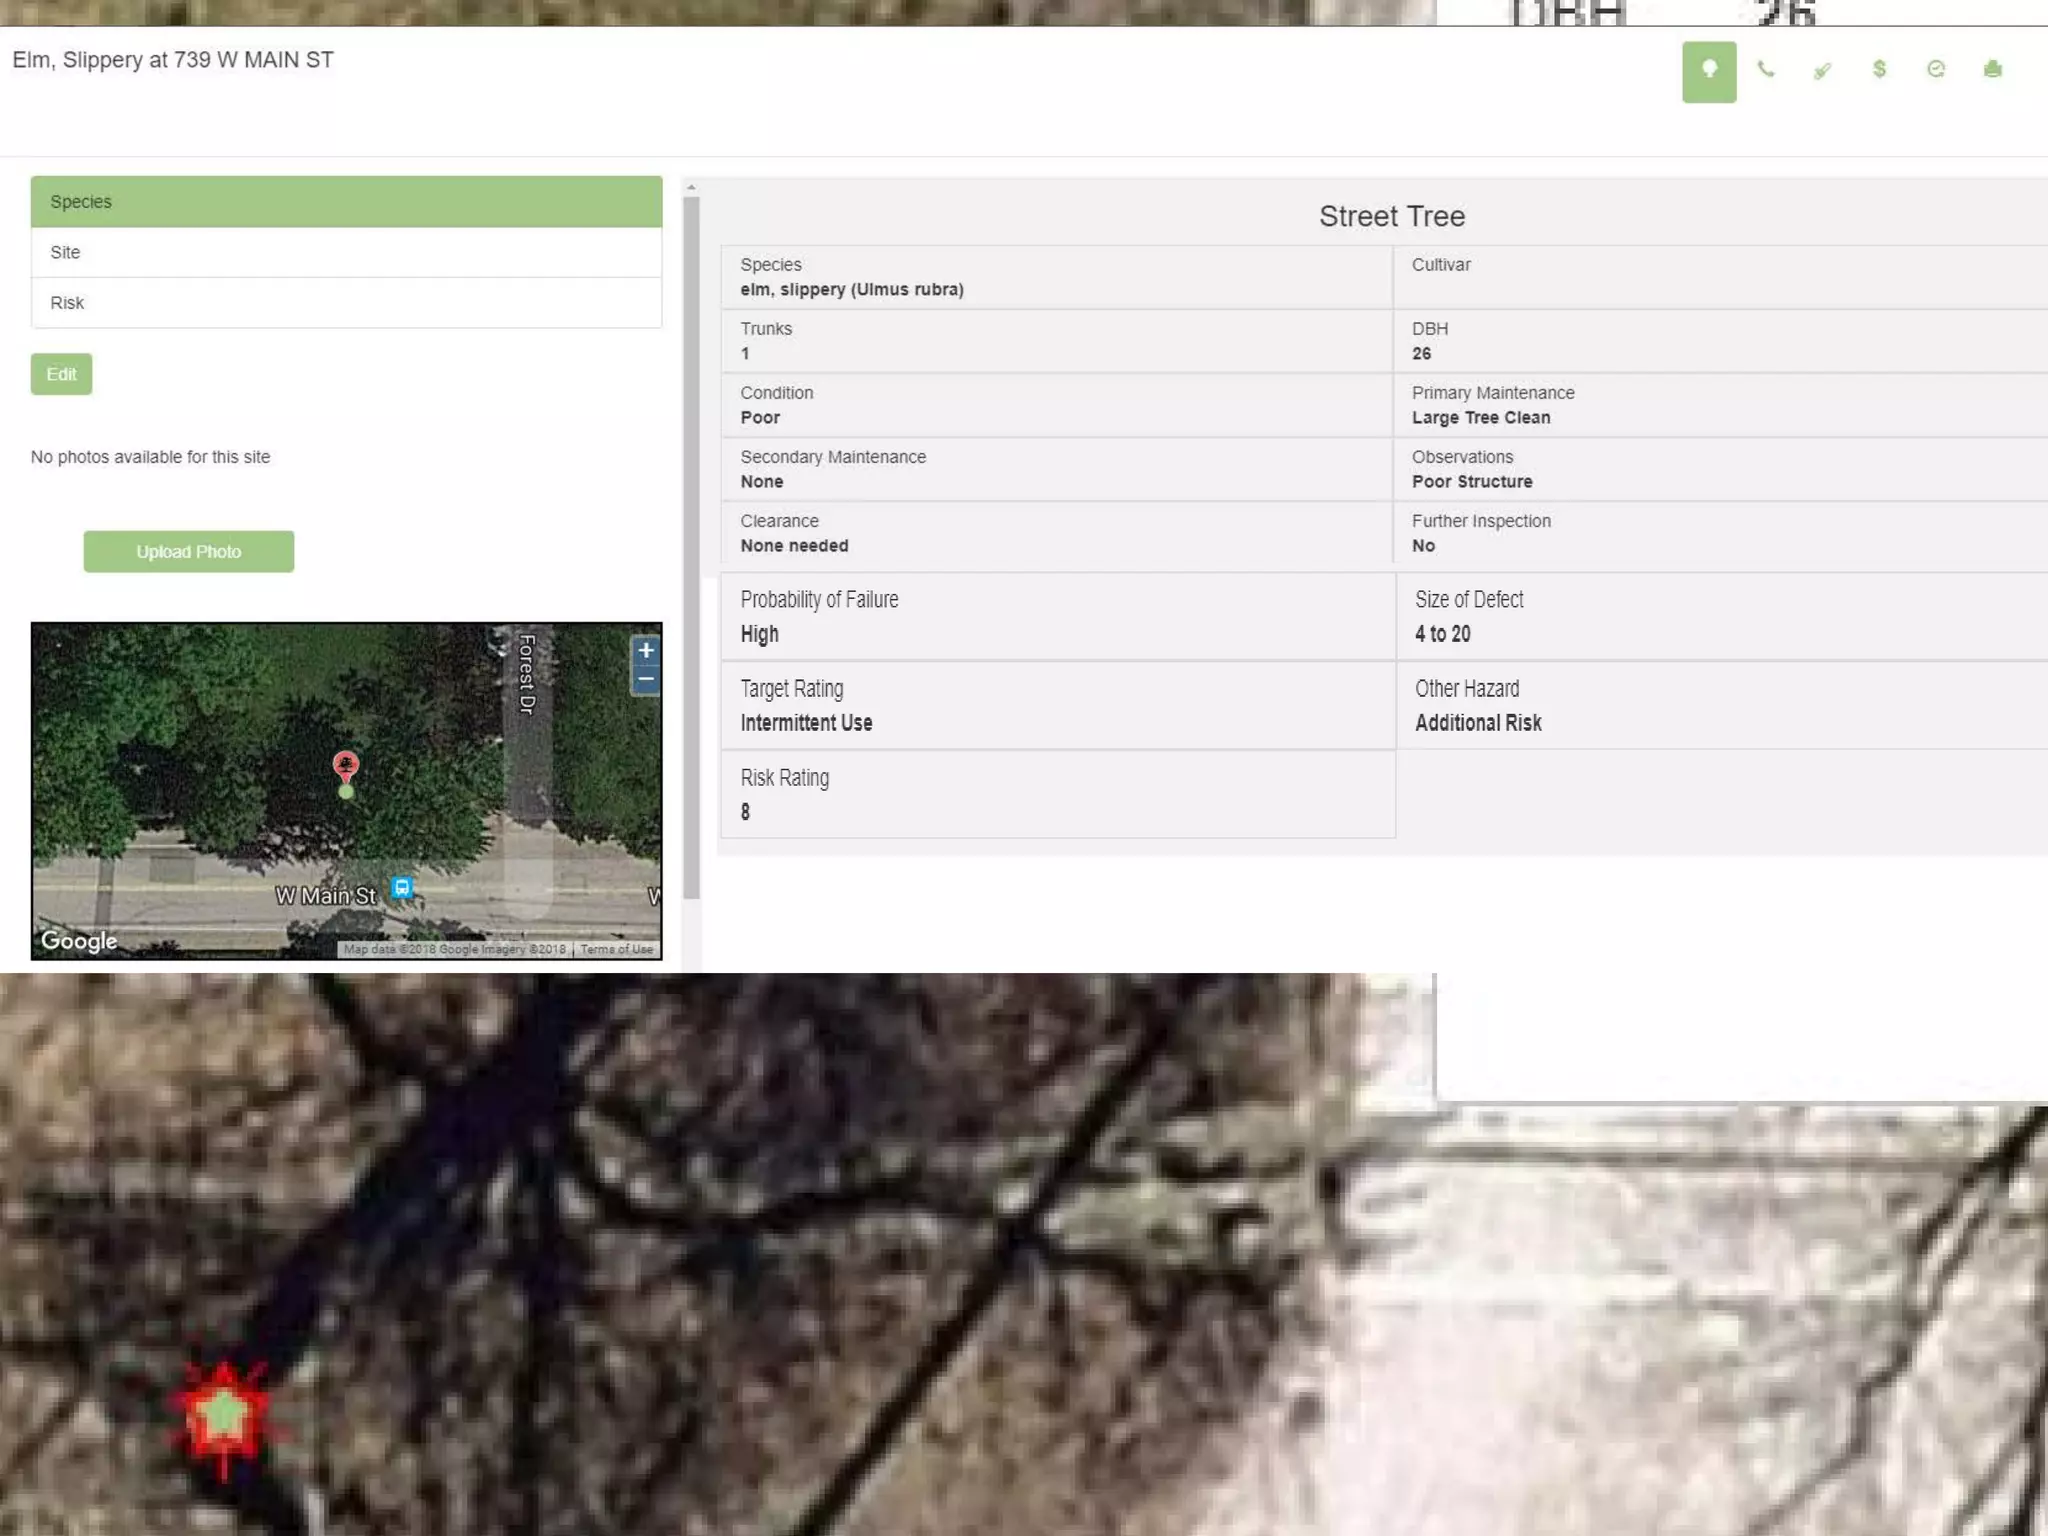
Task: Click the blue bus stop icon on map
Action: point(402,887)
